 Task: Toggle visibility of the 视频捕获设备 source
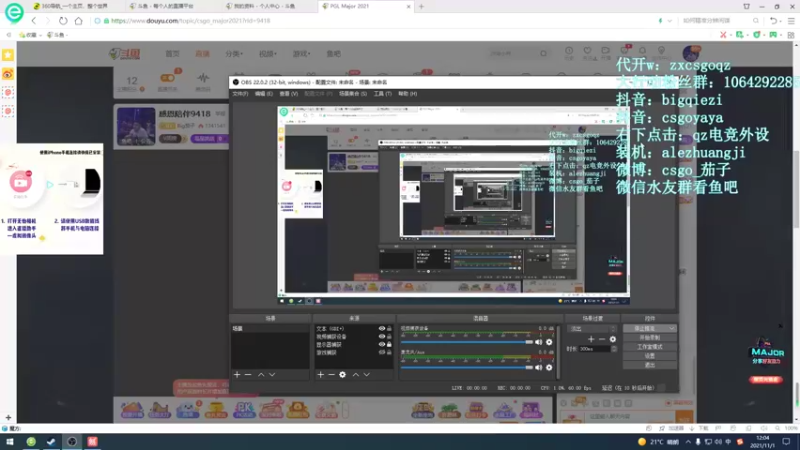(x=382, y=336)
